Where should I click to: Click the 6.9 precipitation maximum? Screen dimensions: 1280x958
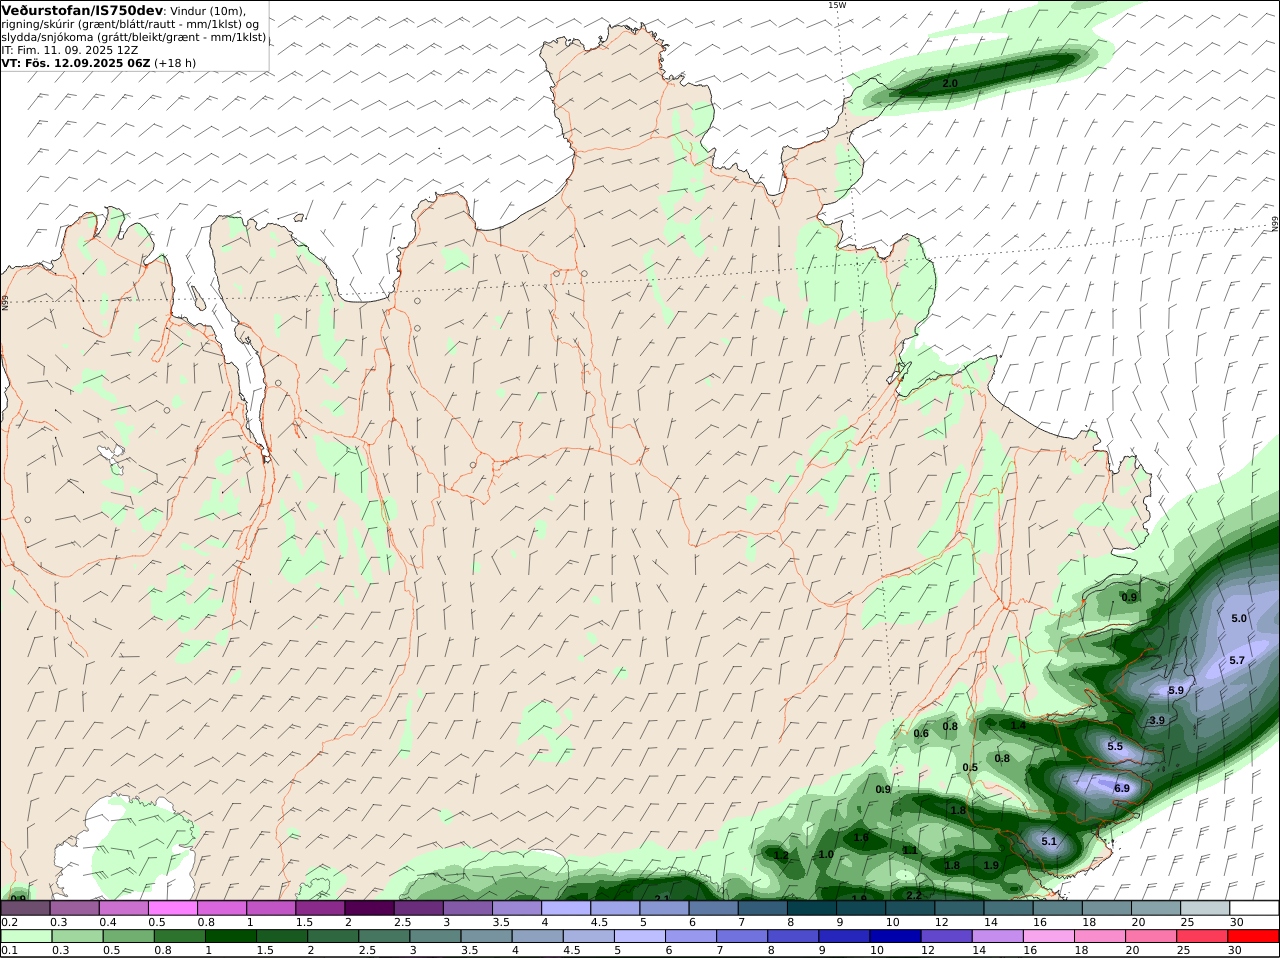[1122, 788]
